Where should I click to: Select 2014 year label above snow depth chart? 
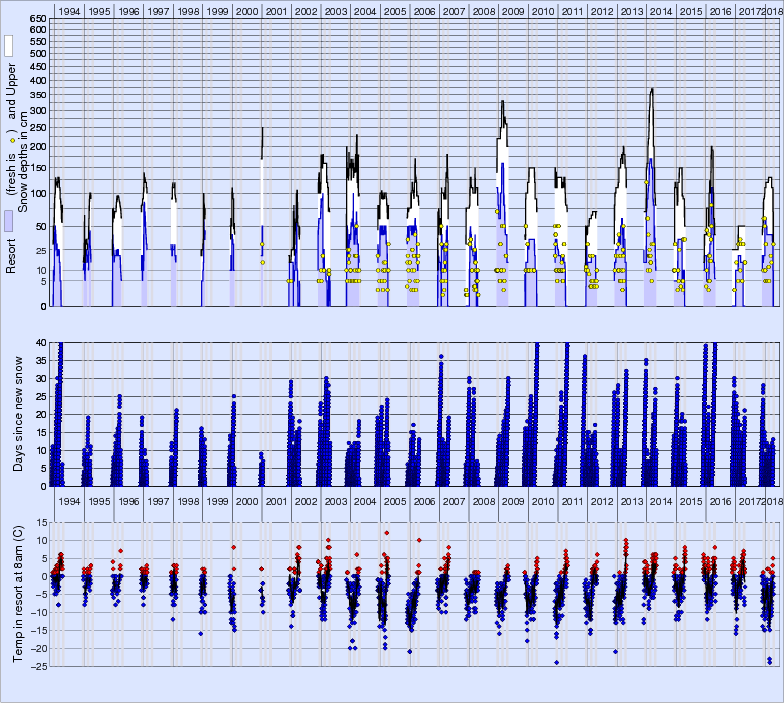coord(660,11)
